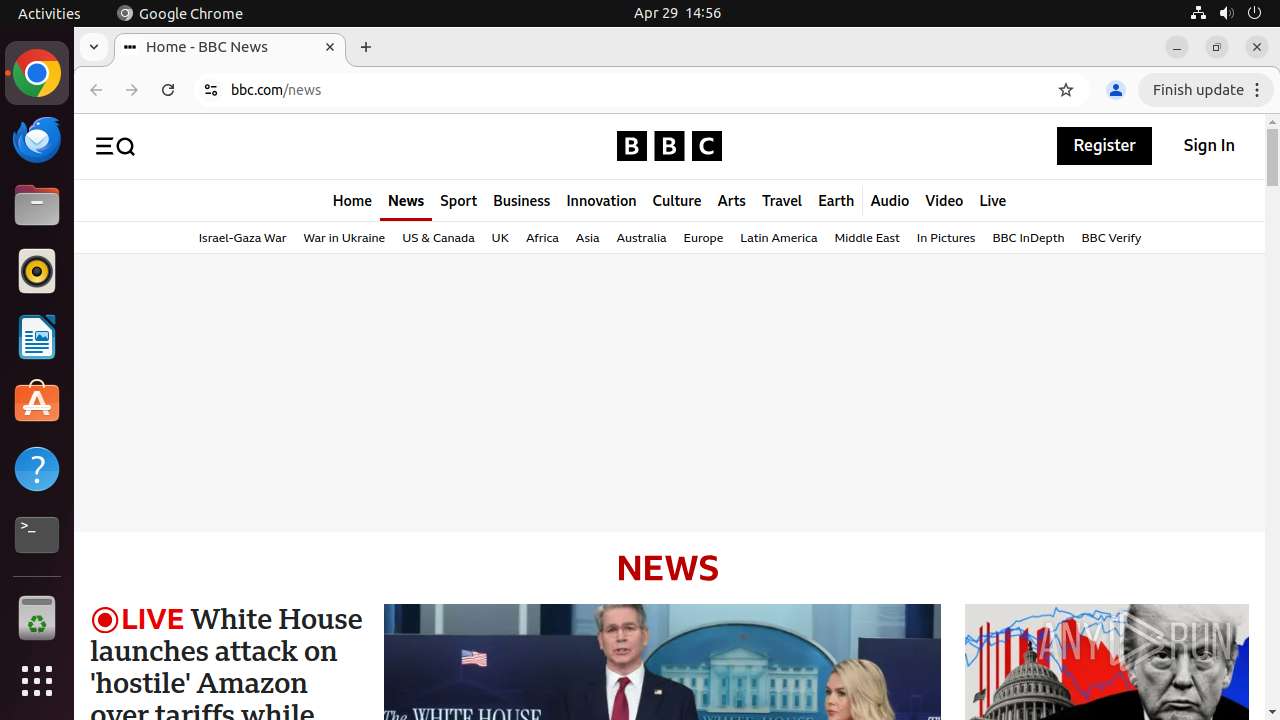1280x720 pixels.
Task: Expand the tab search dropdown
Action: (94, 47)
